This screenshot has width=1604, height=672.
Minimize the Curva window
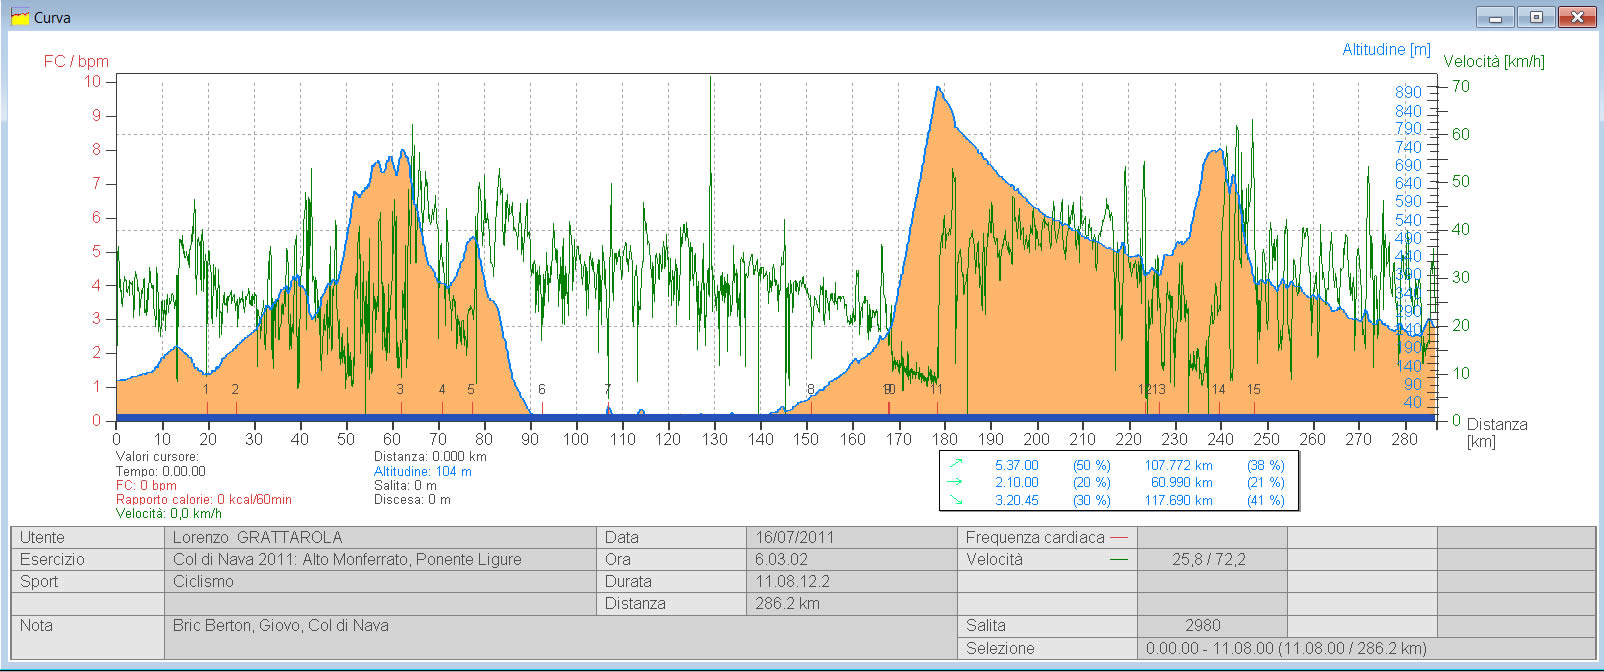click(x=1495, y=17)
